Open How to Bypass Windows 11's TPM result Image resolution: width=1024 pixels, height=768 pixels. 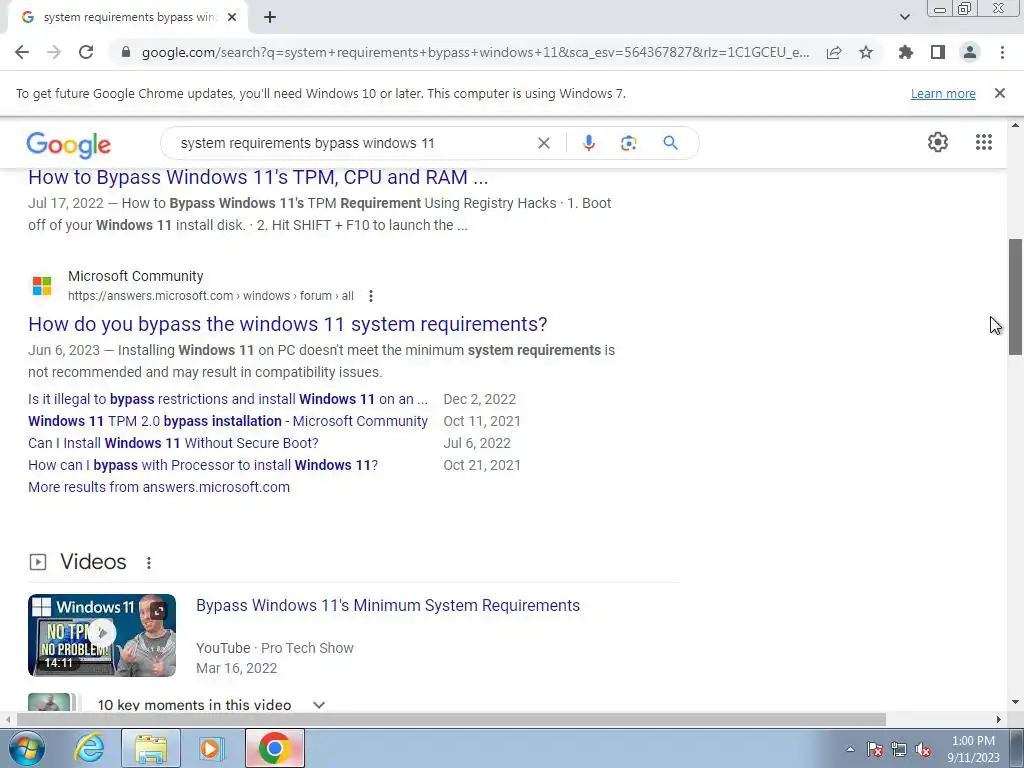(x=258, y=178)
